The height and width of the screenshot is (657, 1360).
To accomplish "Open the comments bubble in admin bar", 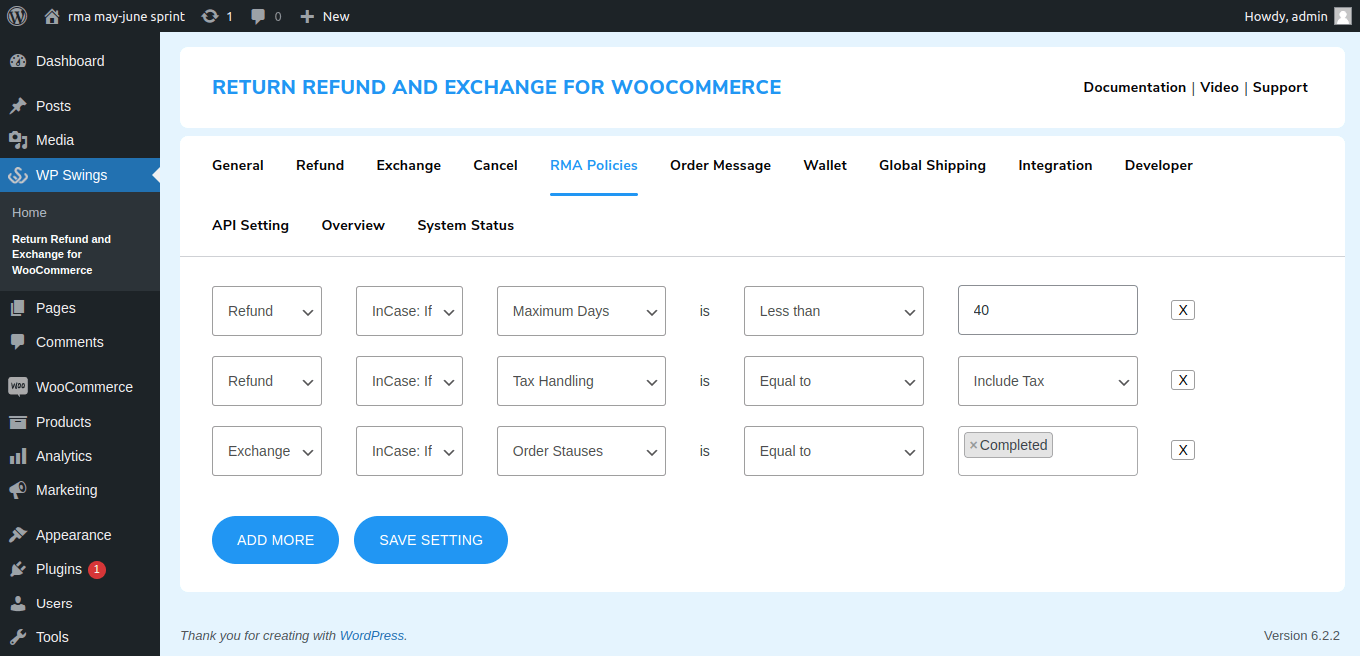I will 266,16.
